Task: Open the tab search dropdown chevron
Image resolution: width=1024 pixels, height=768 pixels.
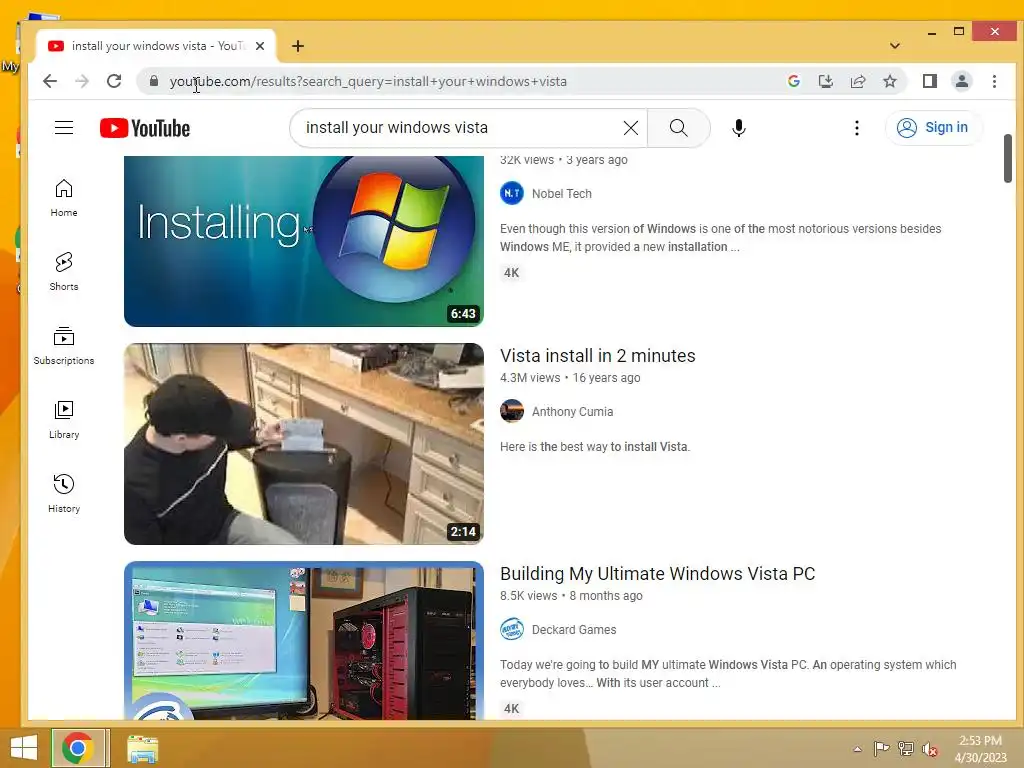Action: pos(895,46)
